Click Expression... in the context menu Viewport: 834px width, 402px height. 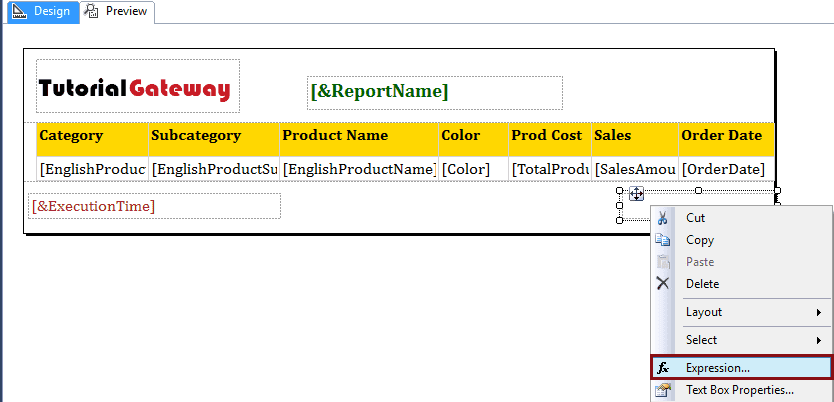coord(741,367)
